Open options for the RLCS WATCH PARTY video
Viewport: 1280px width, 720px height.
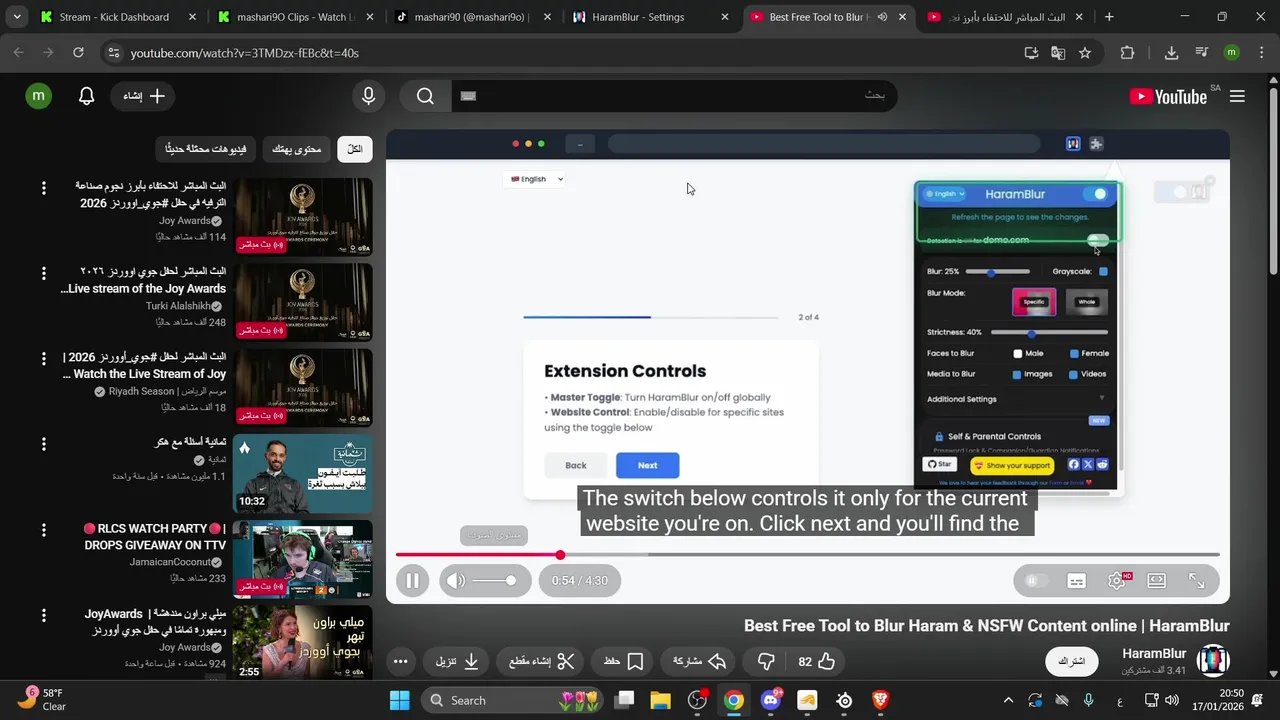(43, 530)
